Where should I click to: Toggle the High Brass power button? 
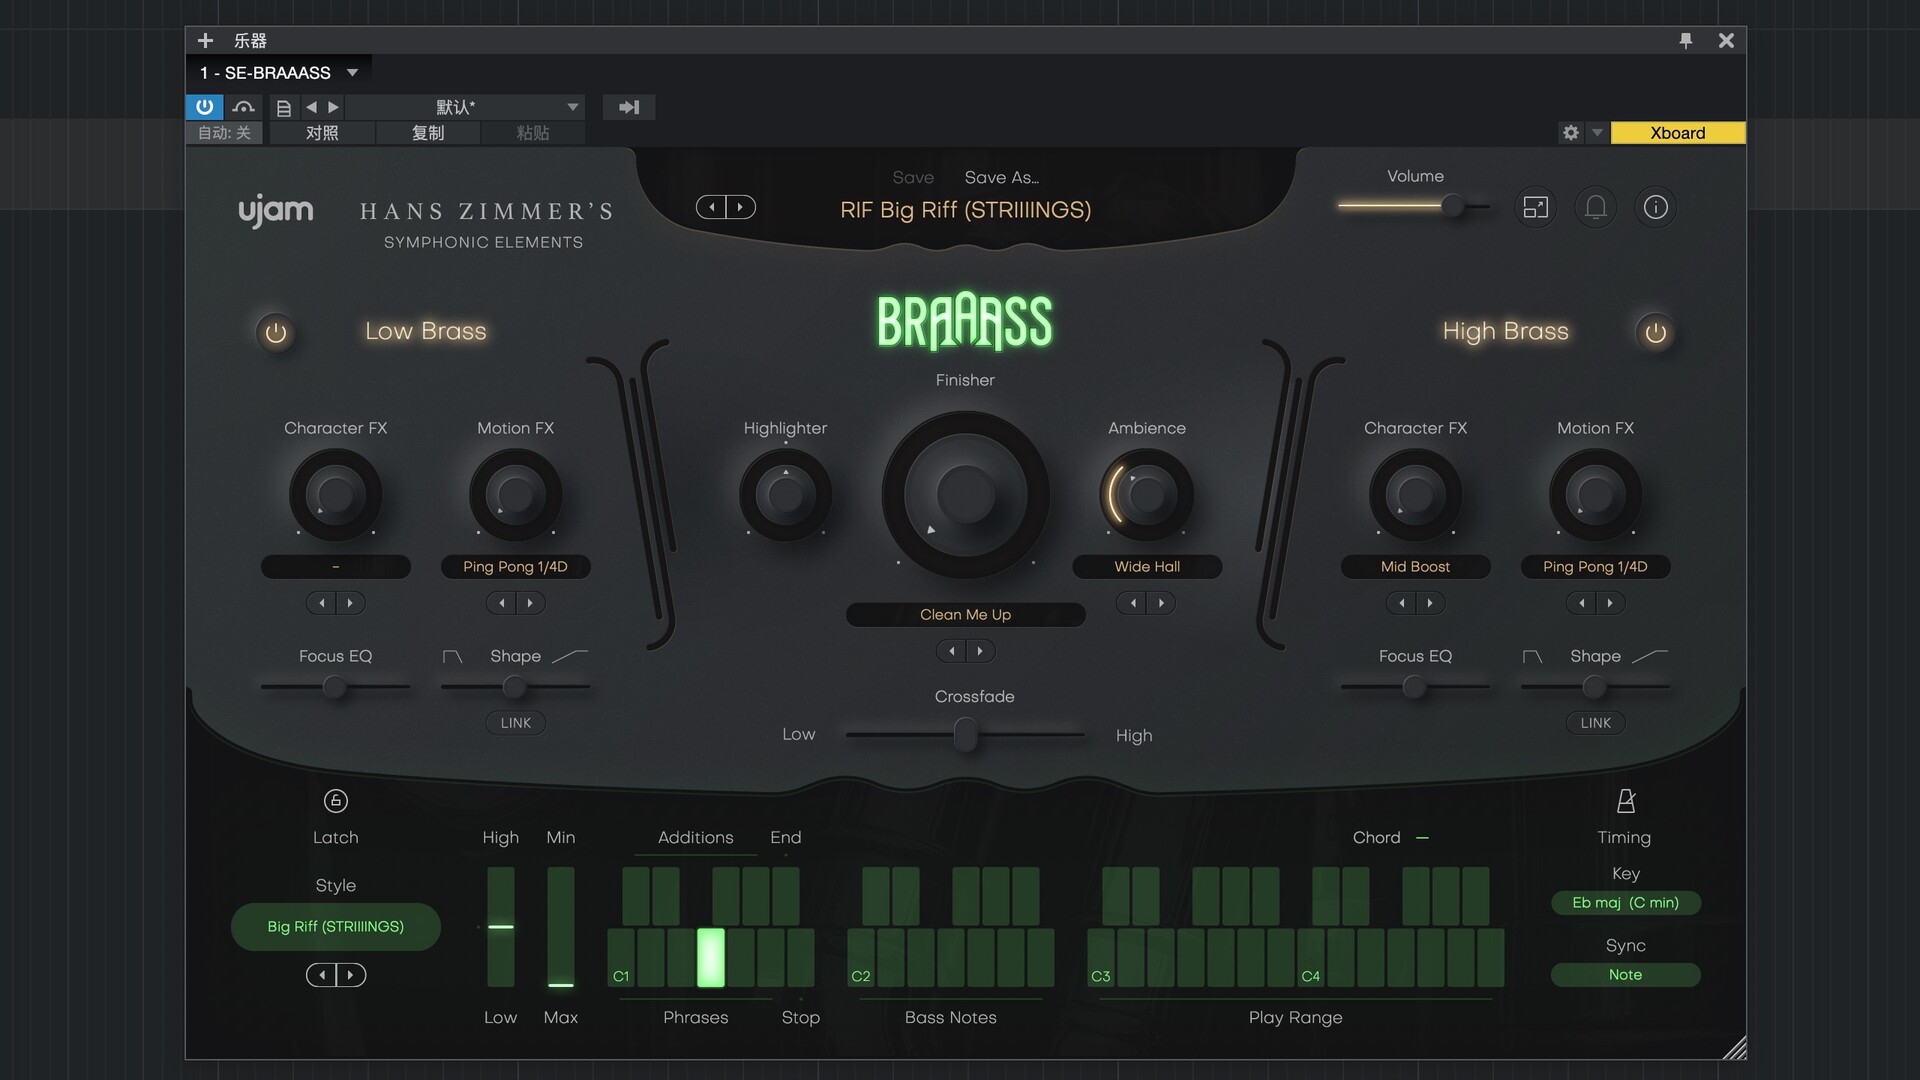click(x=1656, y=333)
